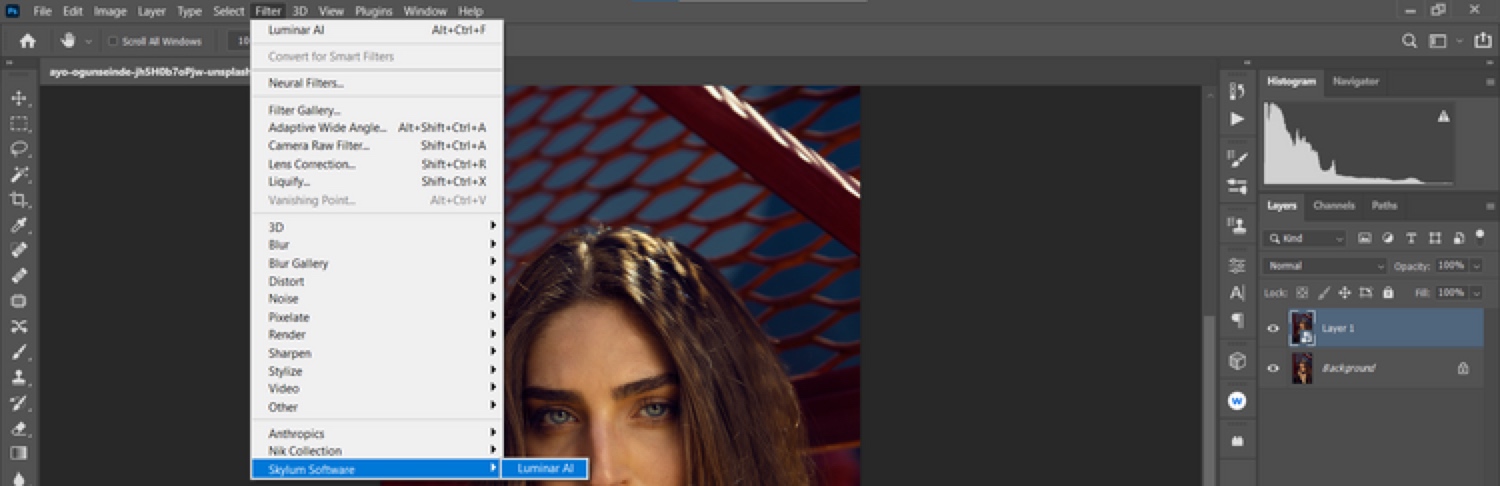Open the Brush Settings panel icon
This screenshot has height=486, width=1500.
pos(1237,159)
